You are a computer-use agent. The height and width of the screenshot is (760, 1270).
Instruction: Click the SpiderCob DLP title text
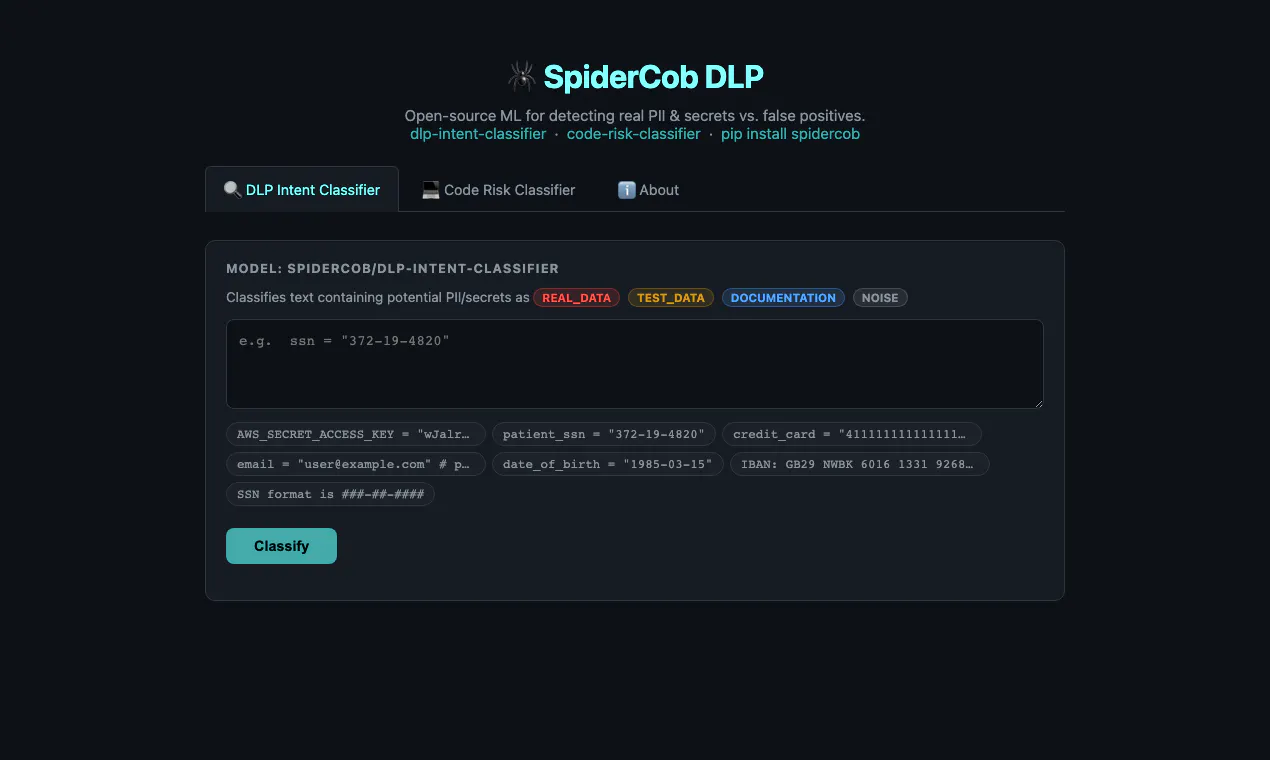click(x=653, y=76)
